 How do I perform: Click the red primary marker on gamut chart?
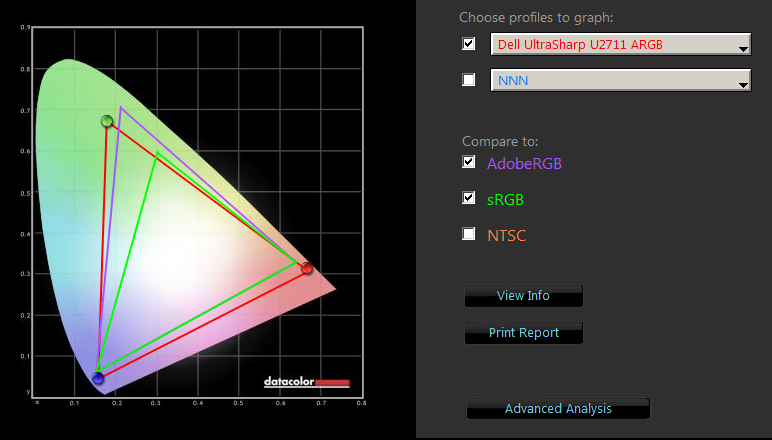coord(307,268)
